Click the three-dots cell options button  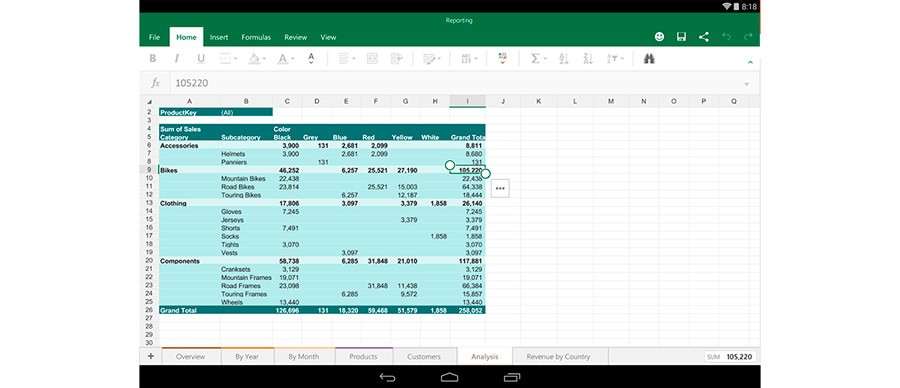click(x=500, y=188)
